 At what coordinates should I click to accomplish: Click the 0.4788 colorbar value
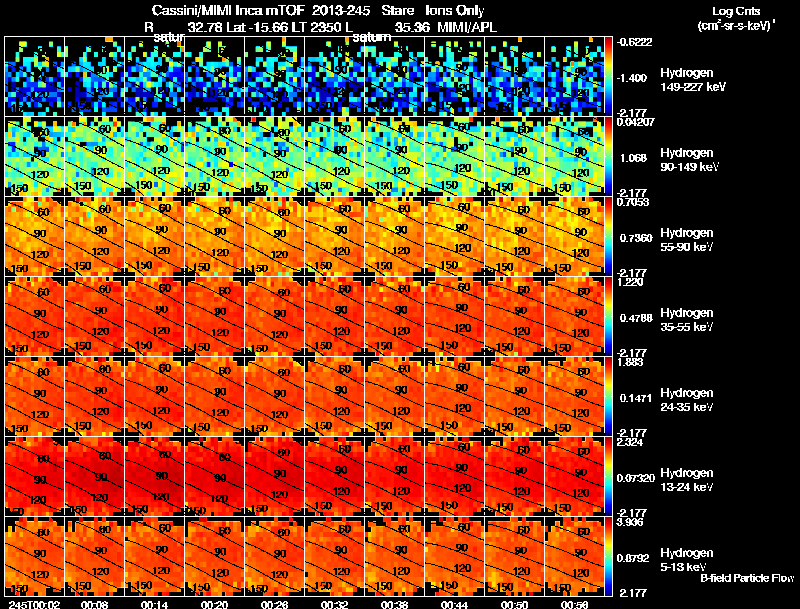[636, 318]
